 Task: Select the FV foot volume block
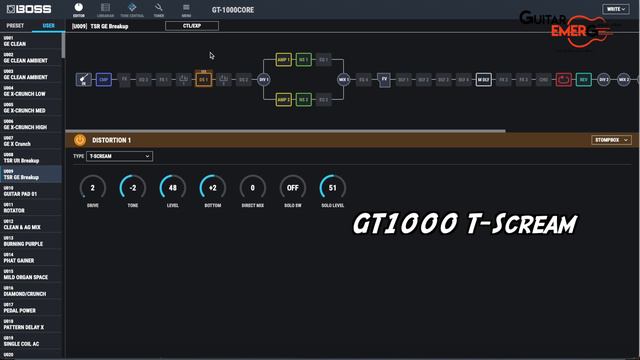[384, 80]
